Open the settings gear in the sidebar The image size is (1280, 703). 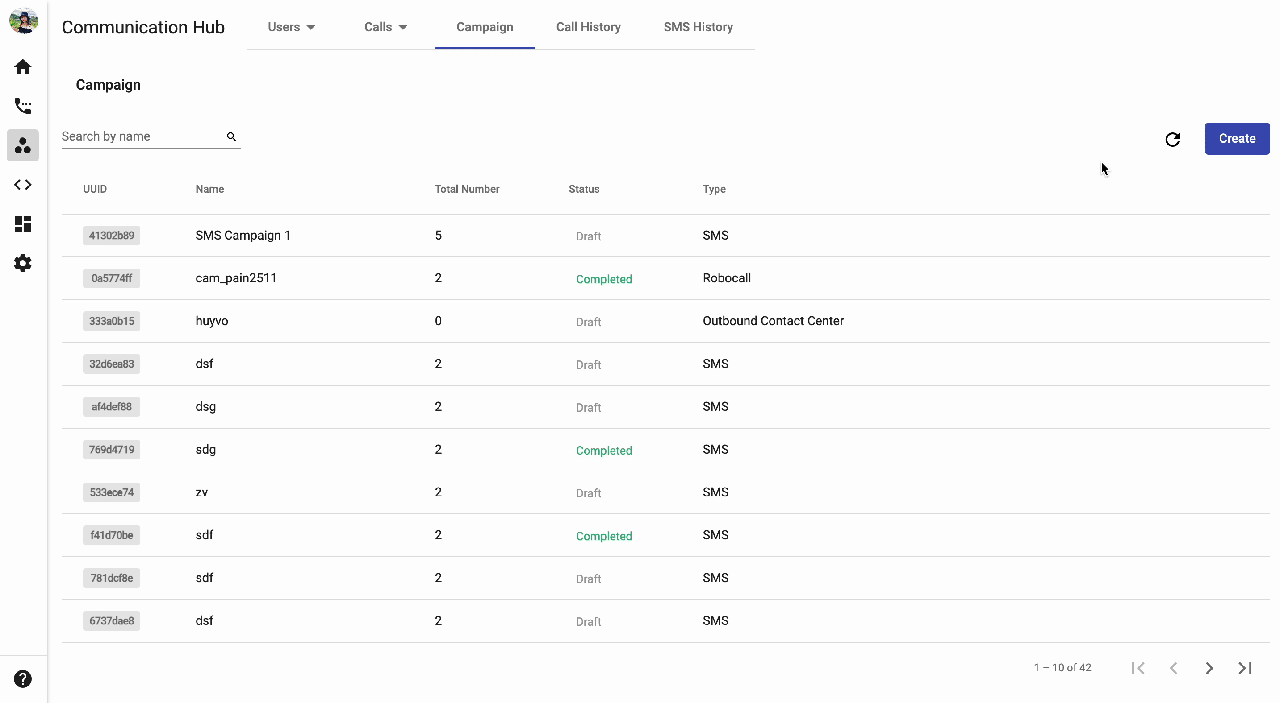coord(23,263)
